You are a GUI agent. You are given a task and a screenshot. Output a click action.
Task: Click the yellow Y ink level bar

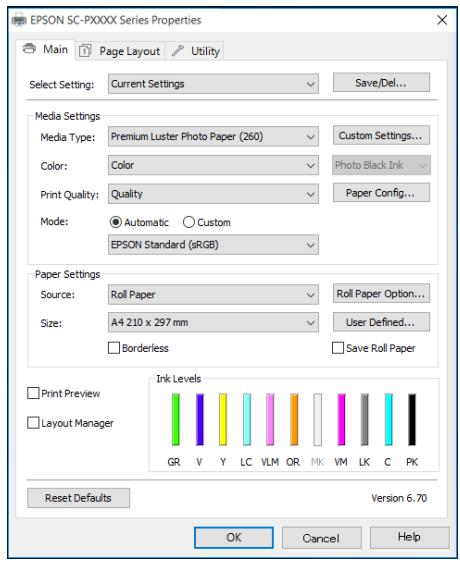click(x=223, y=419)
